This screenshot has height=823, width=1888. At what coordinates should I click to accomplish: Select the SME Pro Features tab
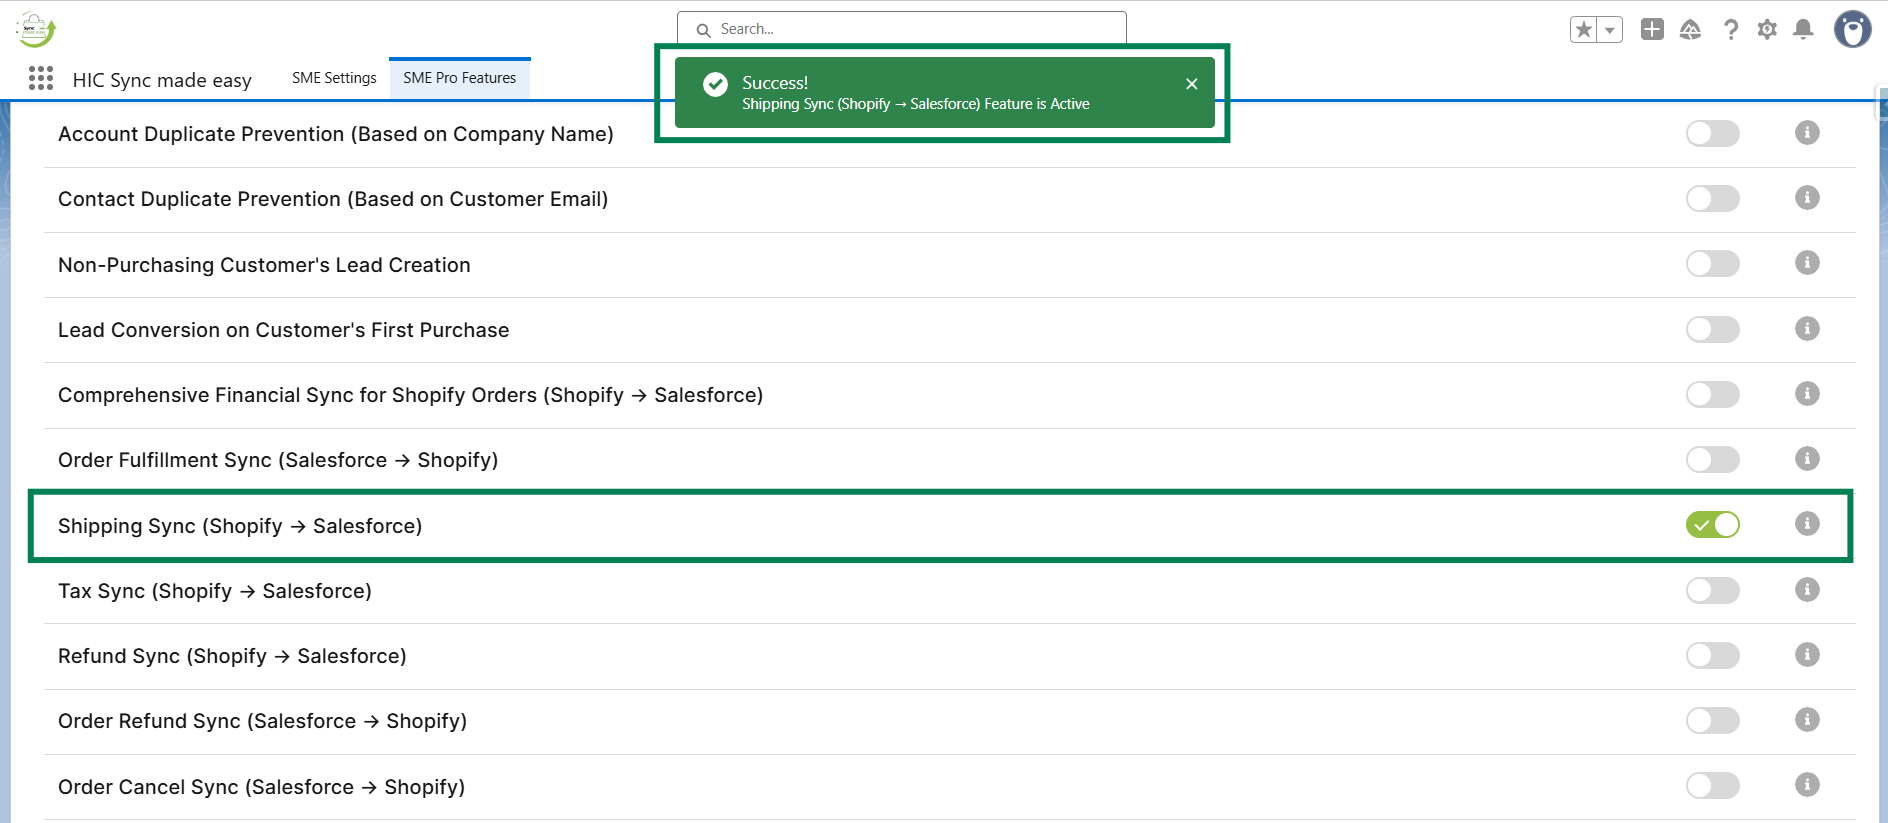(460, 78)
